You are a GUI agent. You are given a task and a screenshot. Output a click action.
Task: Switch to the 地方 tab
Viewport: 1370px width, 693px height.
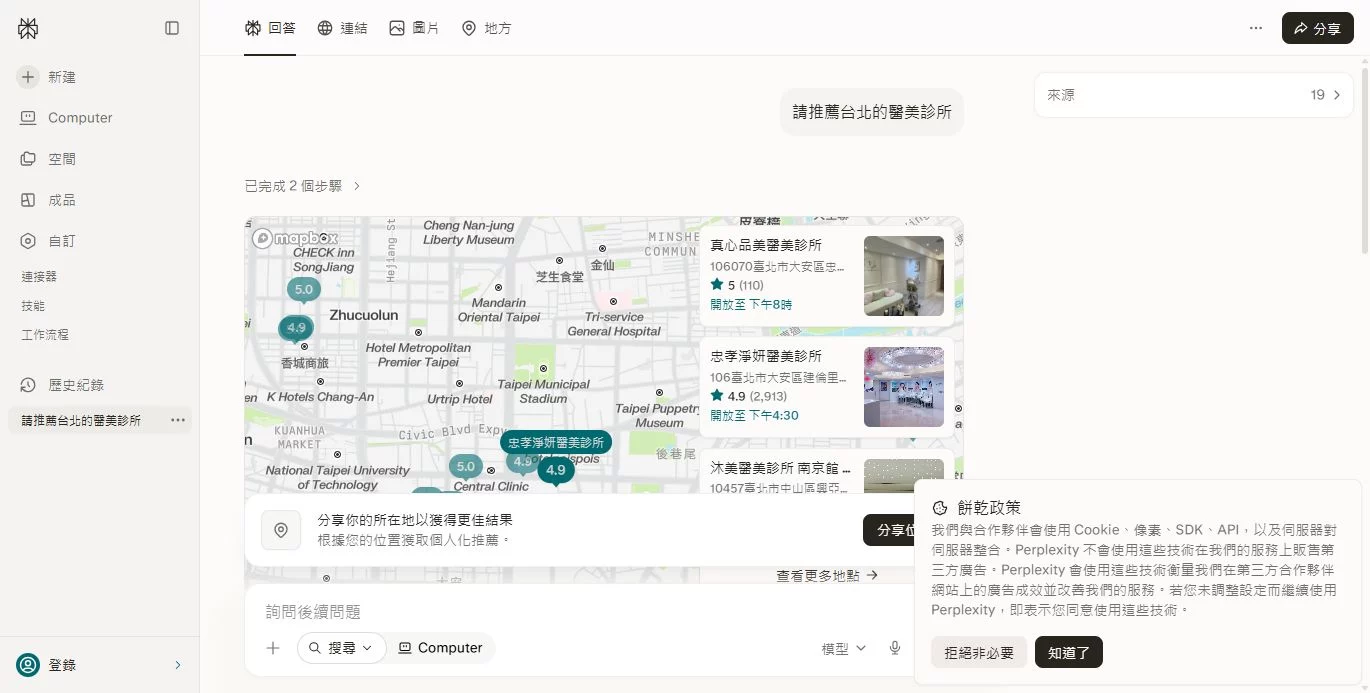pos(486,28)
